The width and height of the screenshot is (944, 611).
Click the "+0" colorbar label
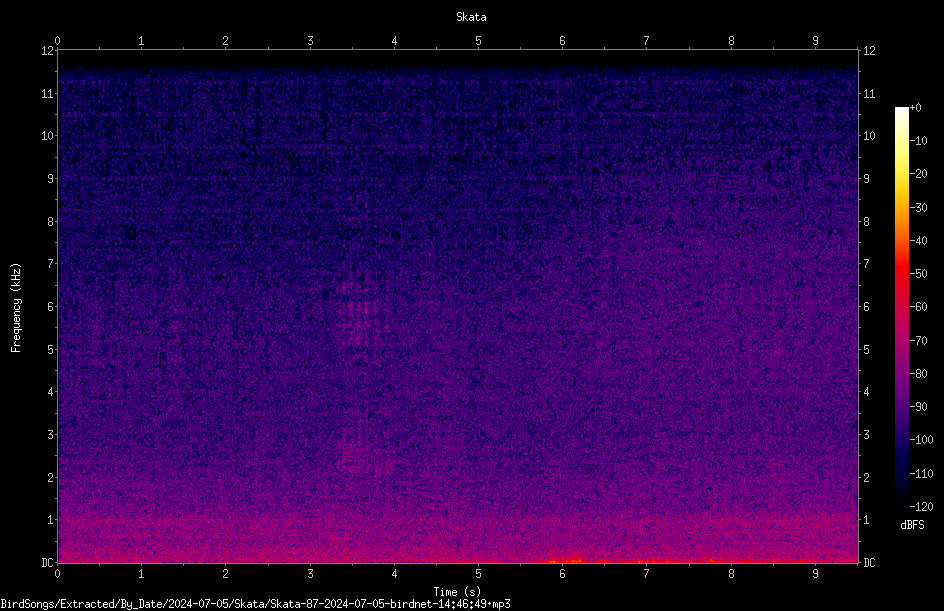(915, 108)
